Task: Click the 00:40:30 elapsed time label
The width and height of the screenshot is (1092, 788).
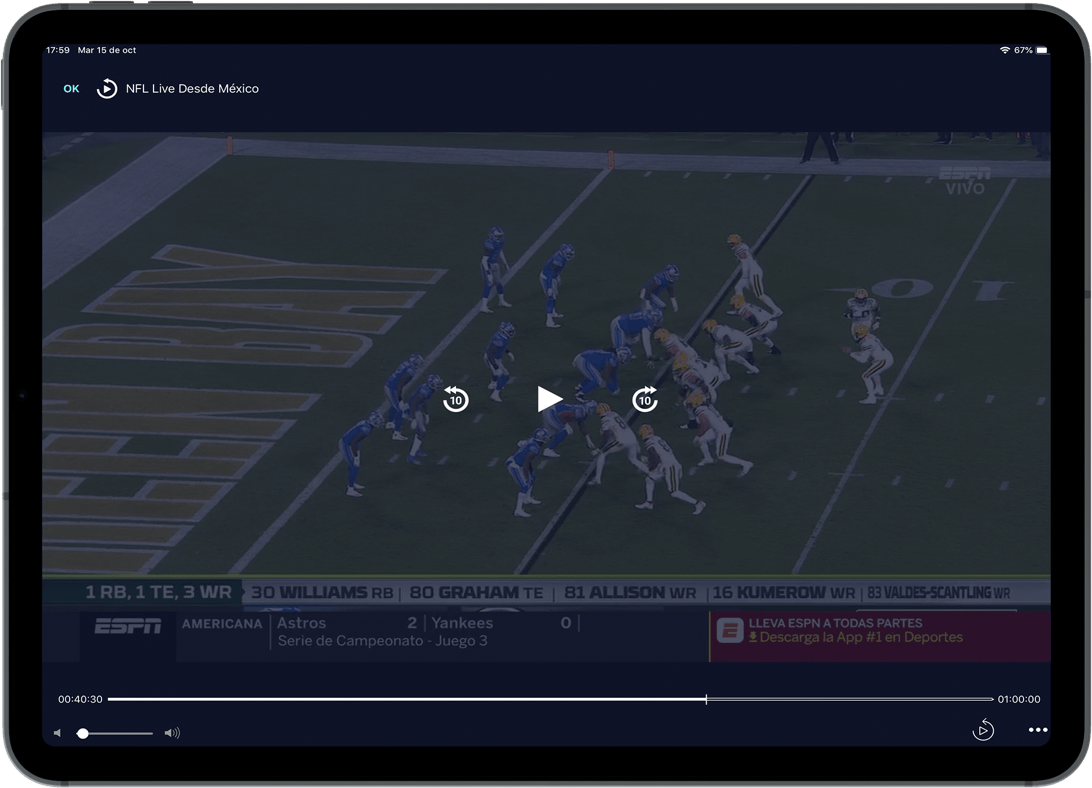Action: click(x=80, y=700)
